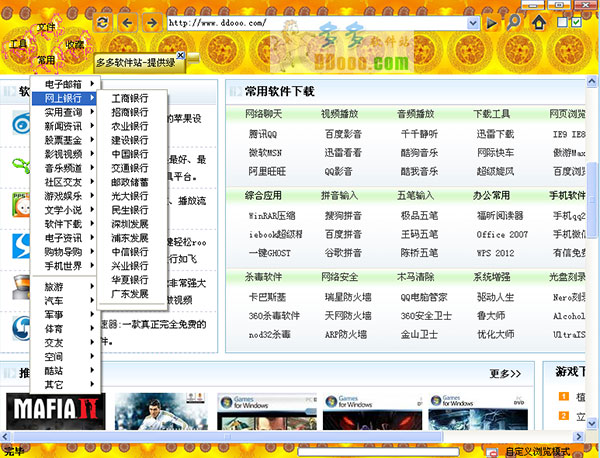Close the 多多软件站 tab with X

point(181,55)
